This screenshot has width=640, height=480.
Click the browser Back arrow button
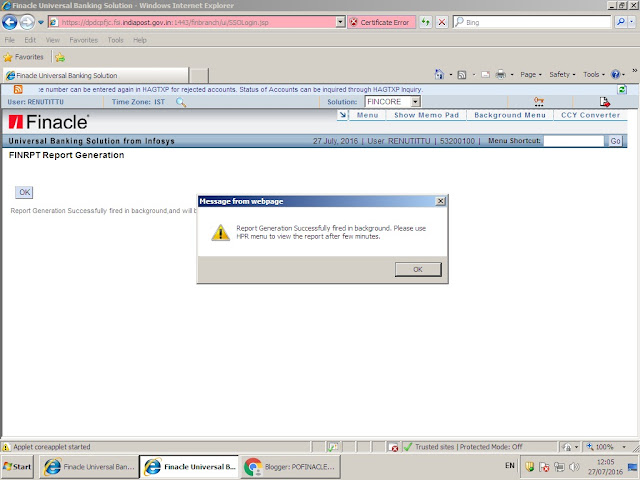pyautogui.click(x=10, y=22)
